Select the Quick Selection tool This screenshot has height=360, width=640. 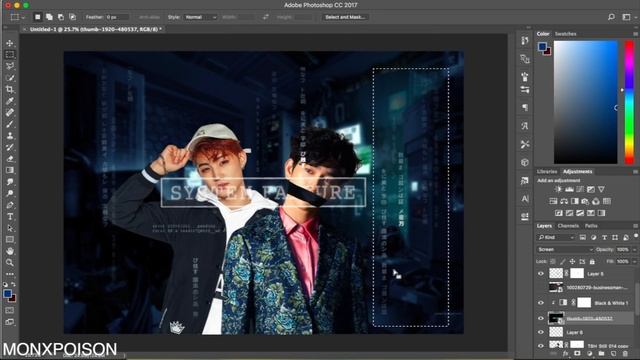[x=10, y=78]
